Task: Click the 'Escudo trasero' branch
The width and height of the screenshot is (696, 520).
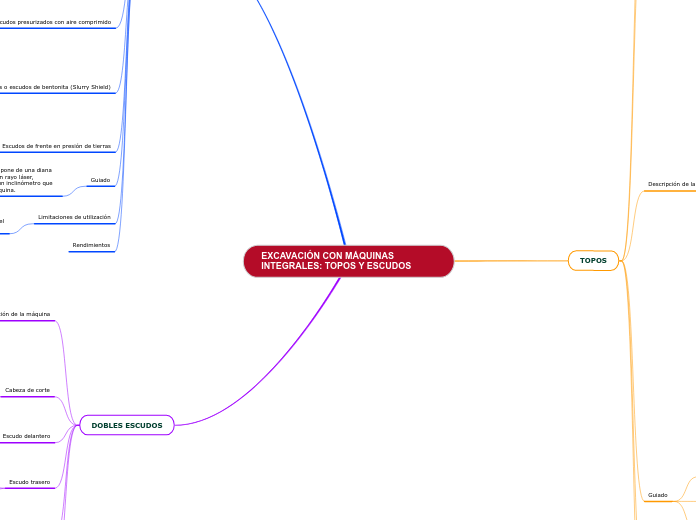Action: coord(30,482)
